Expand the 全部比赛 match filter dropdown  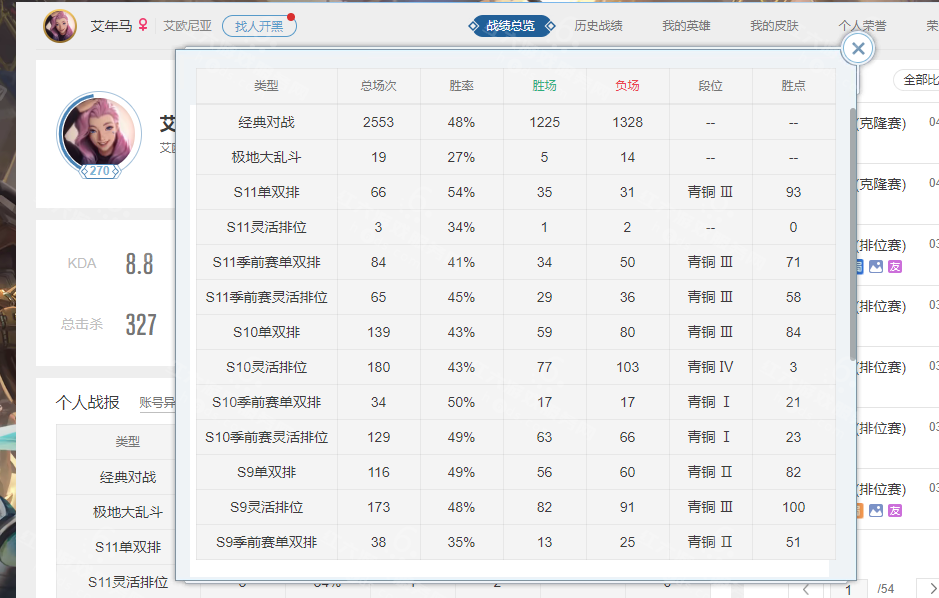(x=918, y=80)
